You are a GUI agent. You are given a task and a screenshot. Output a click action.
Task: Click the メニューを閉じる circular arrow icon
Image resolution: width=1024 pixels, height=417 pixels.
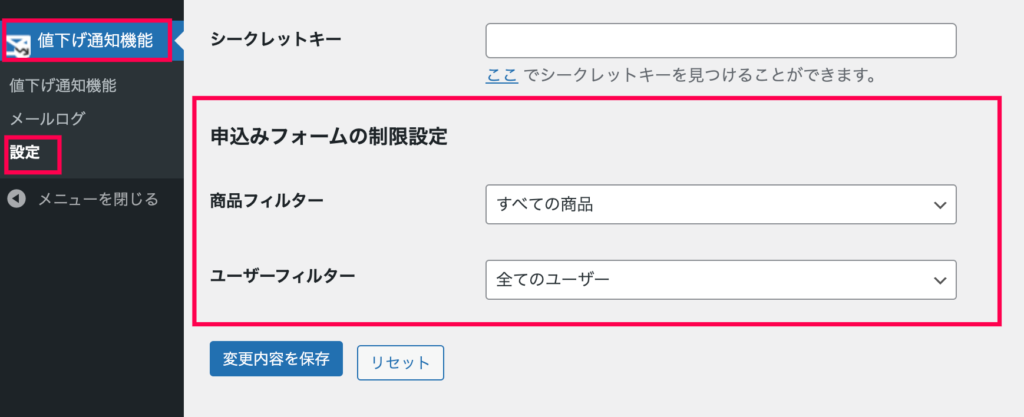pos(17,199)
